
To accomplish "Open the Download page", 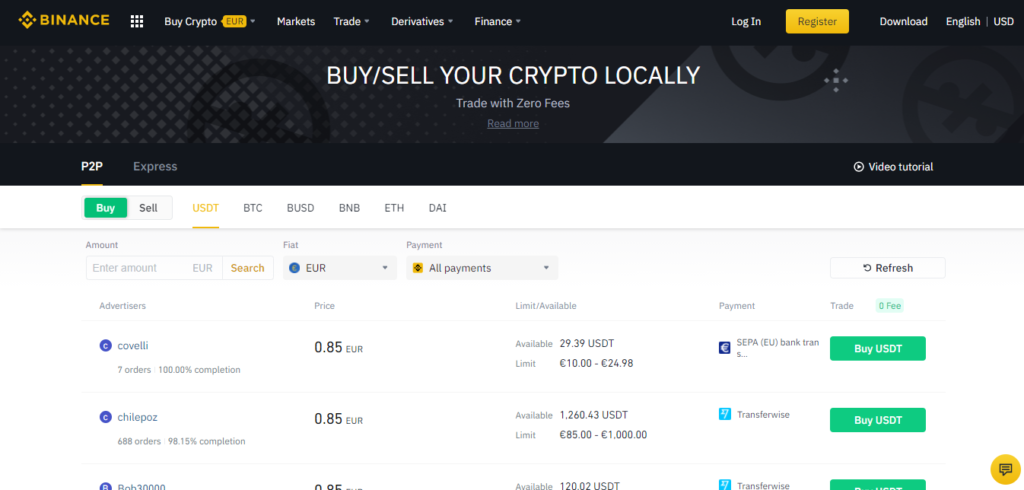I will point(903,22).
